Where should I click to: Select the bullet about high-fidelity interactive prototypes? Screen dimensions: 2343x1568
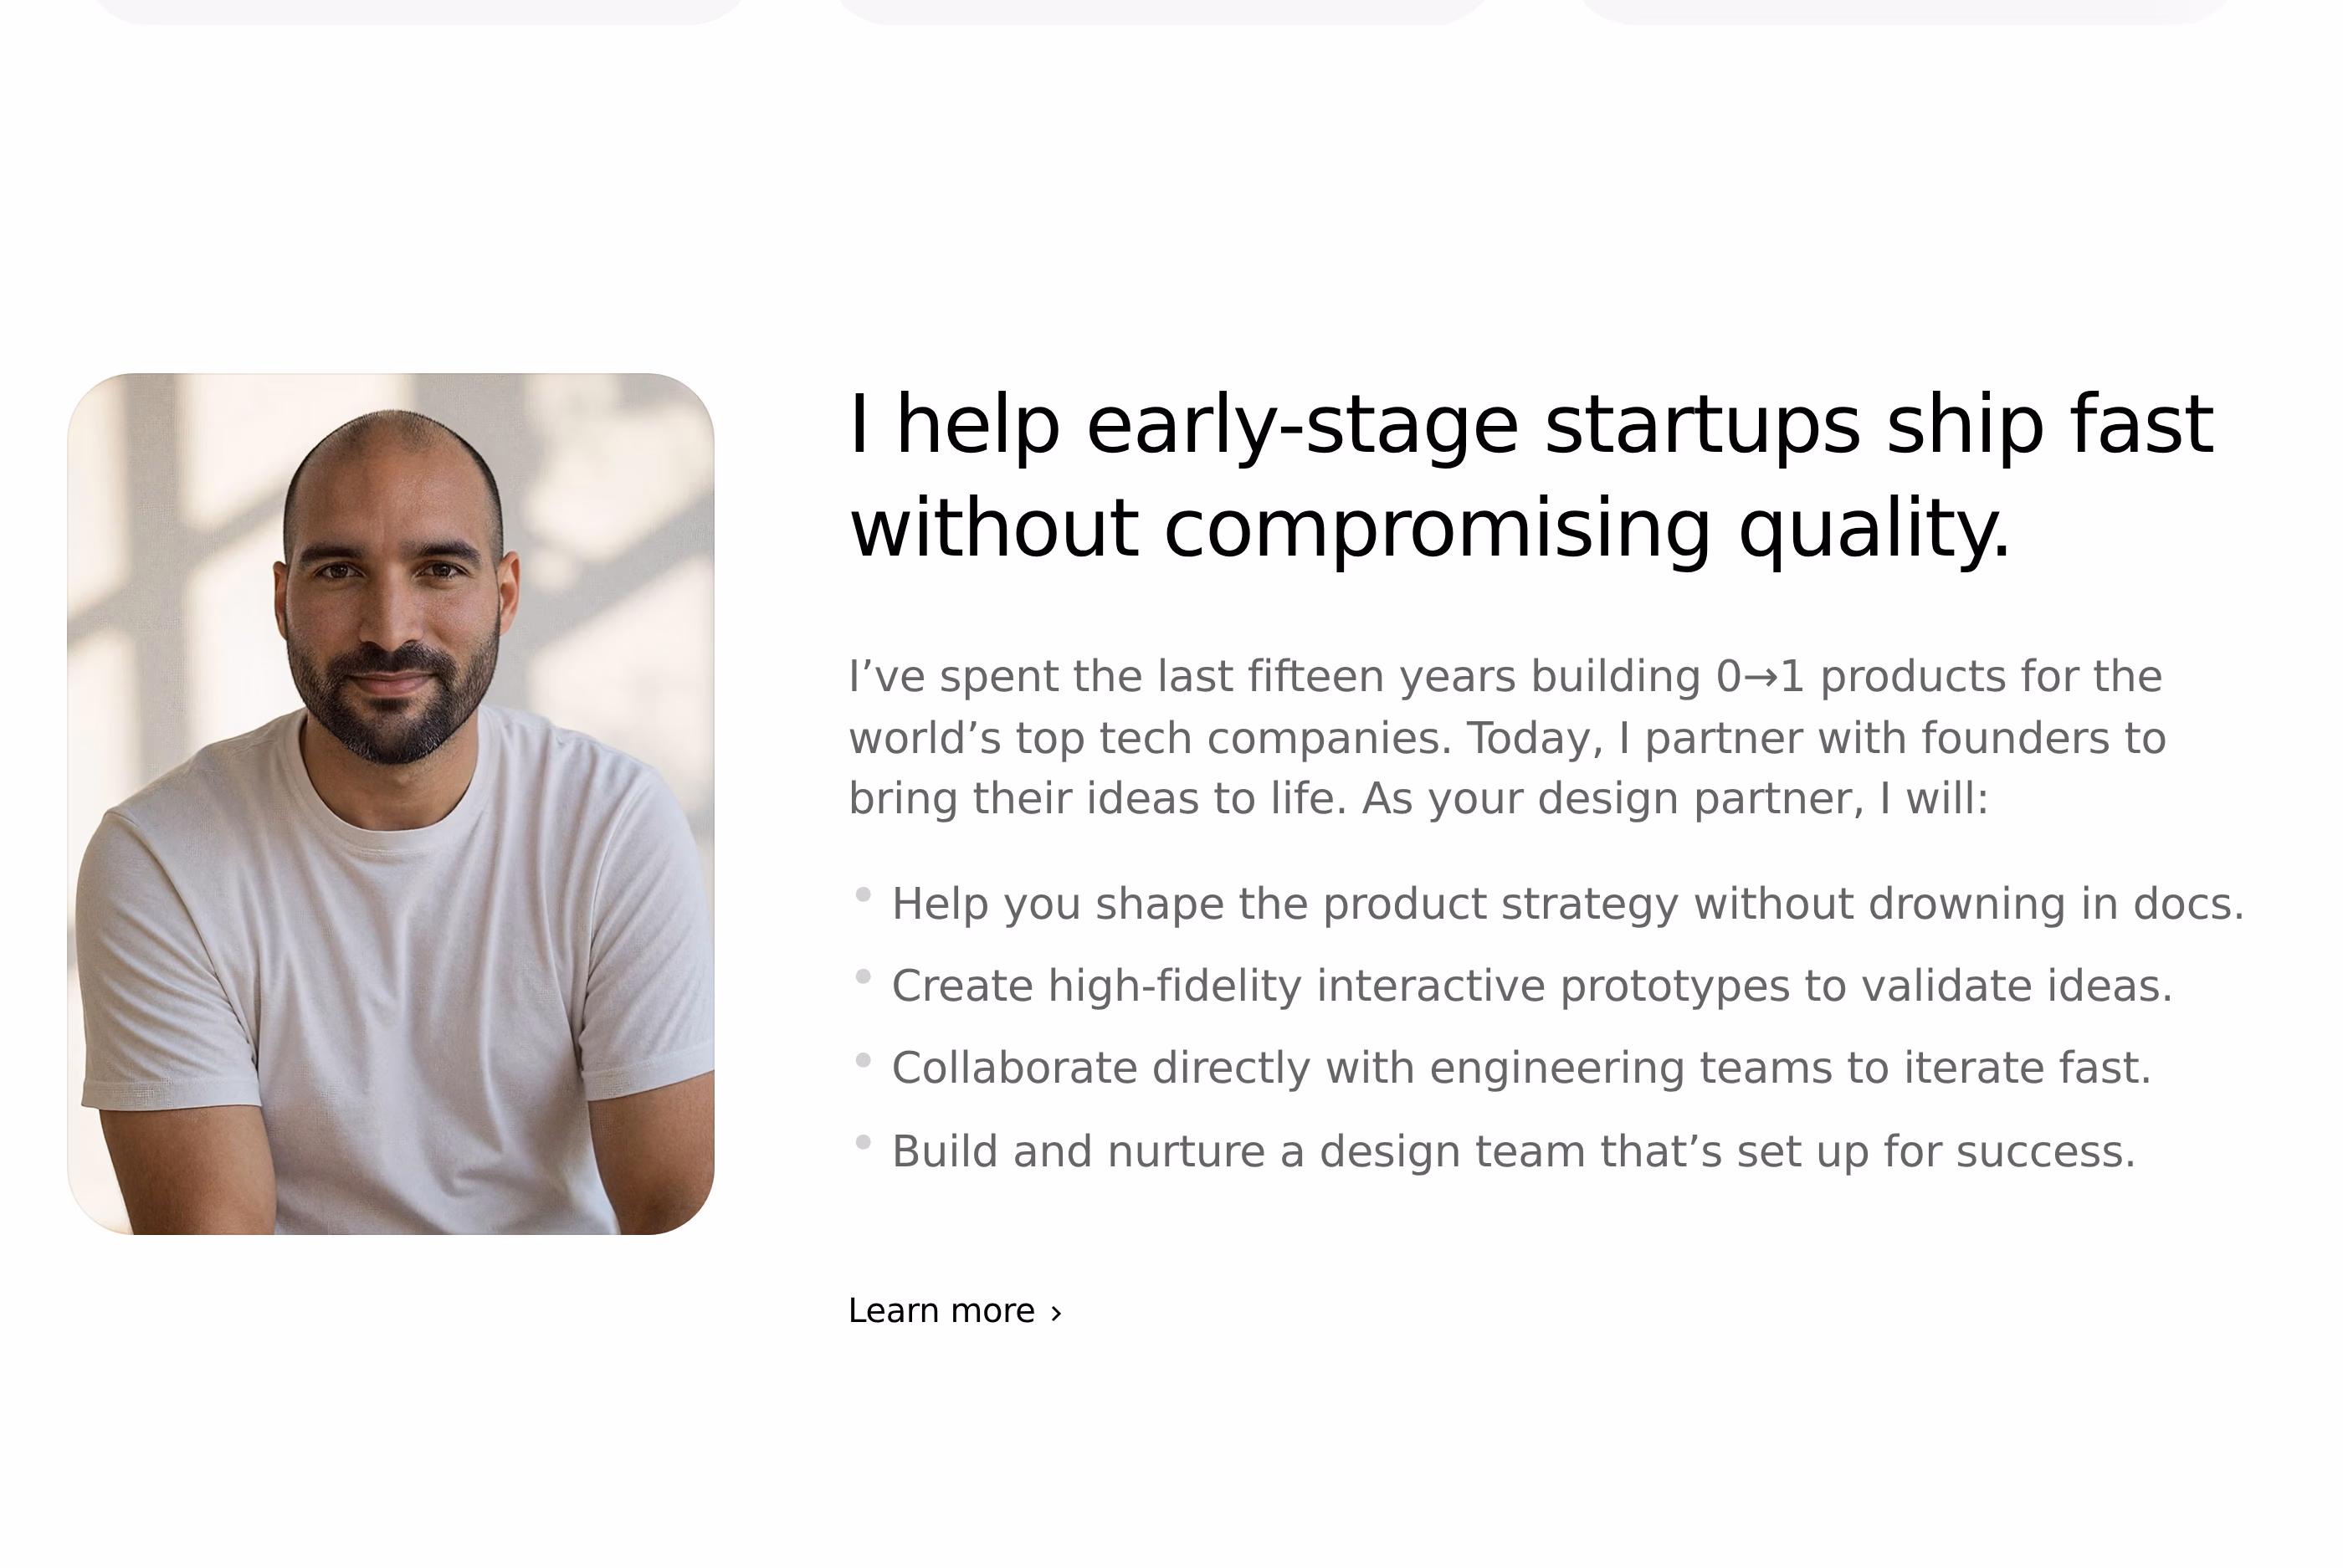pyautogui.click(x=1532, y=986)
